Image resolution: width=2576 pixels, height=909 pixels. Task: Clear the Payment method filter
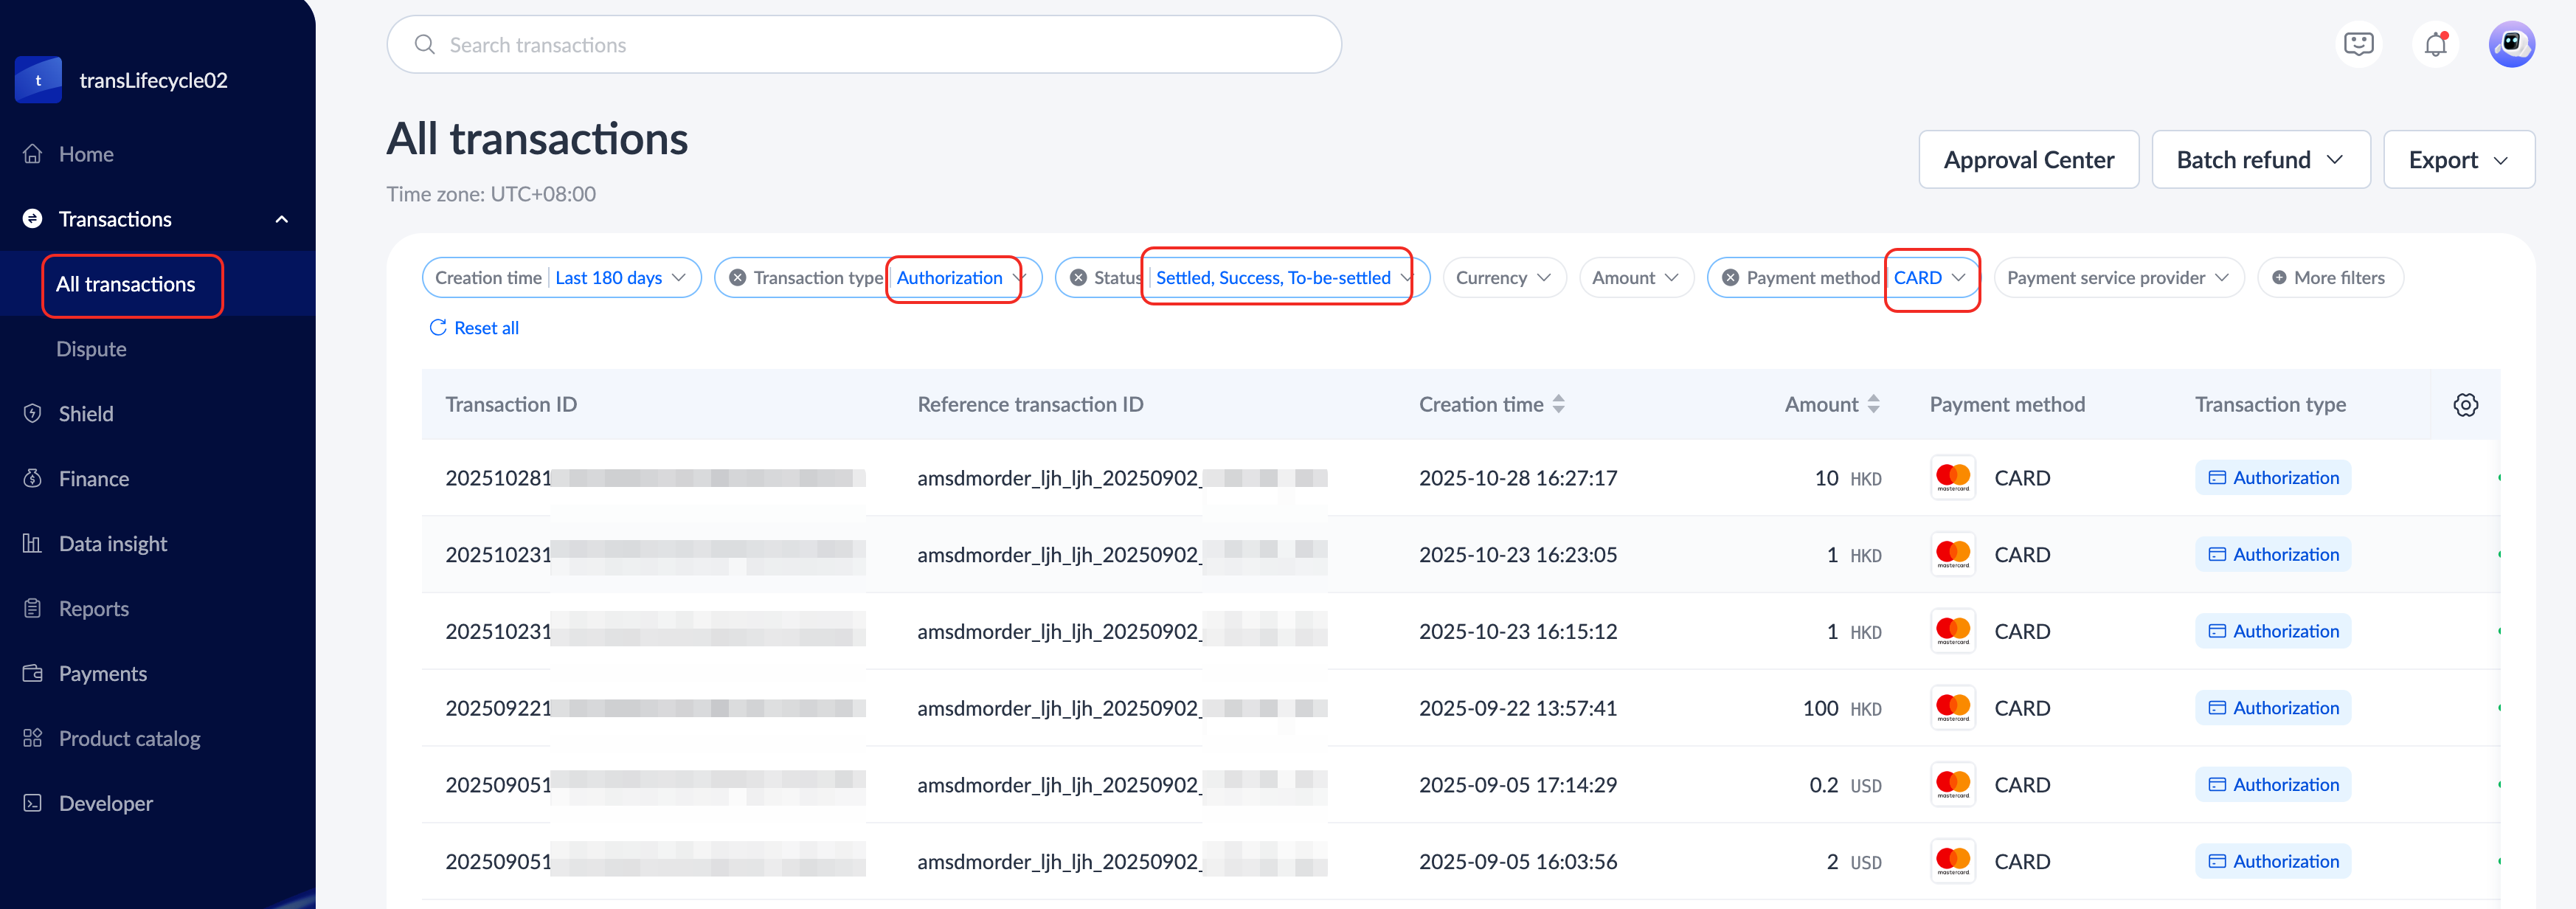1730,278
